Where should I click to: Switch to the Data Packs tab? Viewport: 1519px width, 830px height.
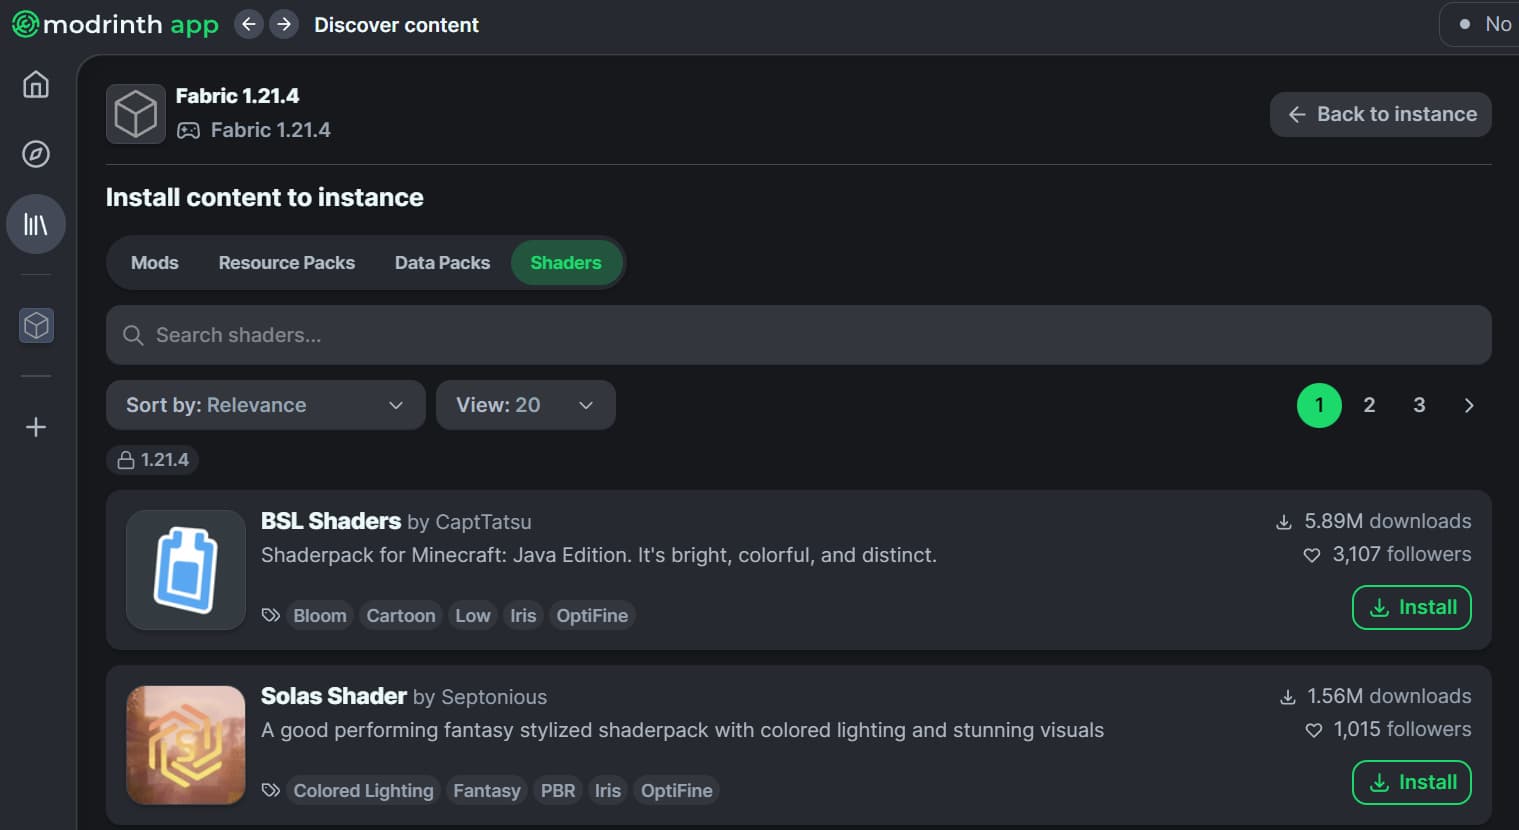442,263
